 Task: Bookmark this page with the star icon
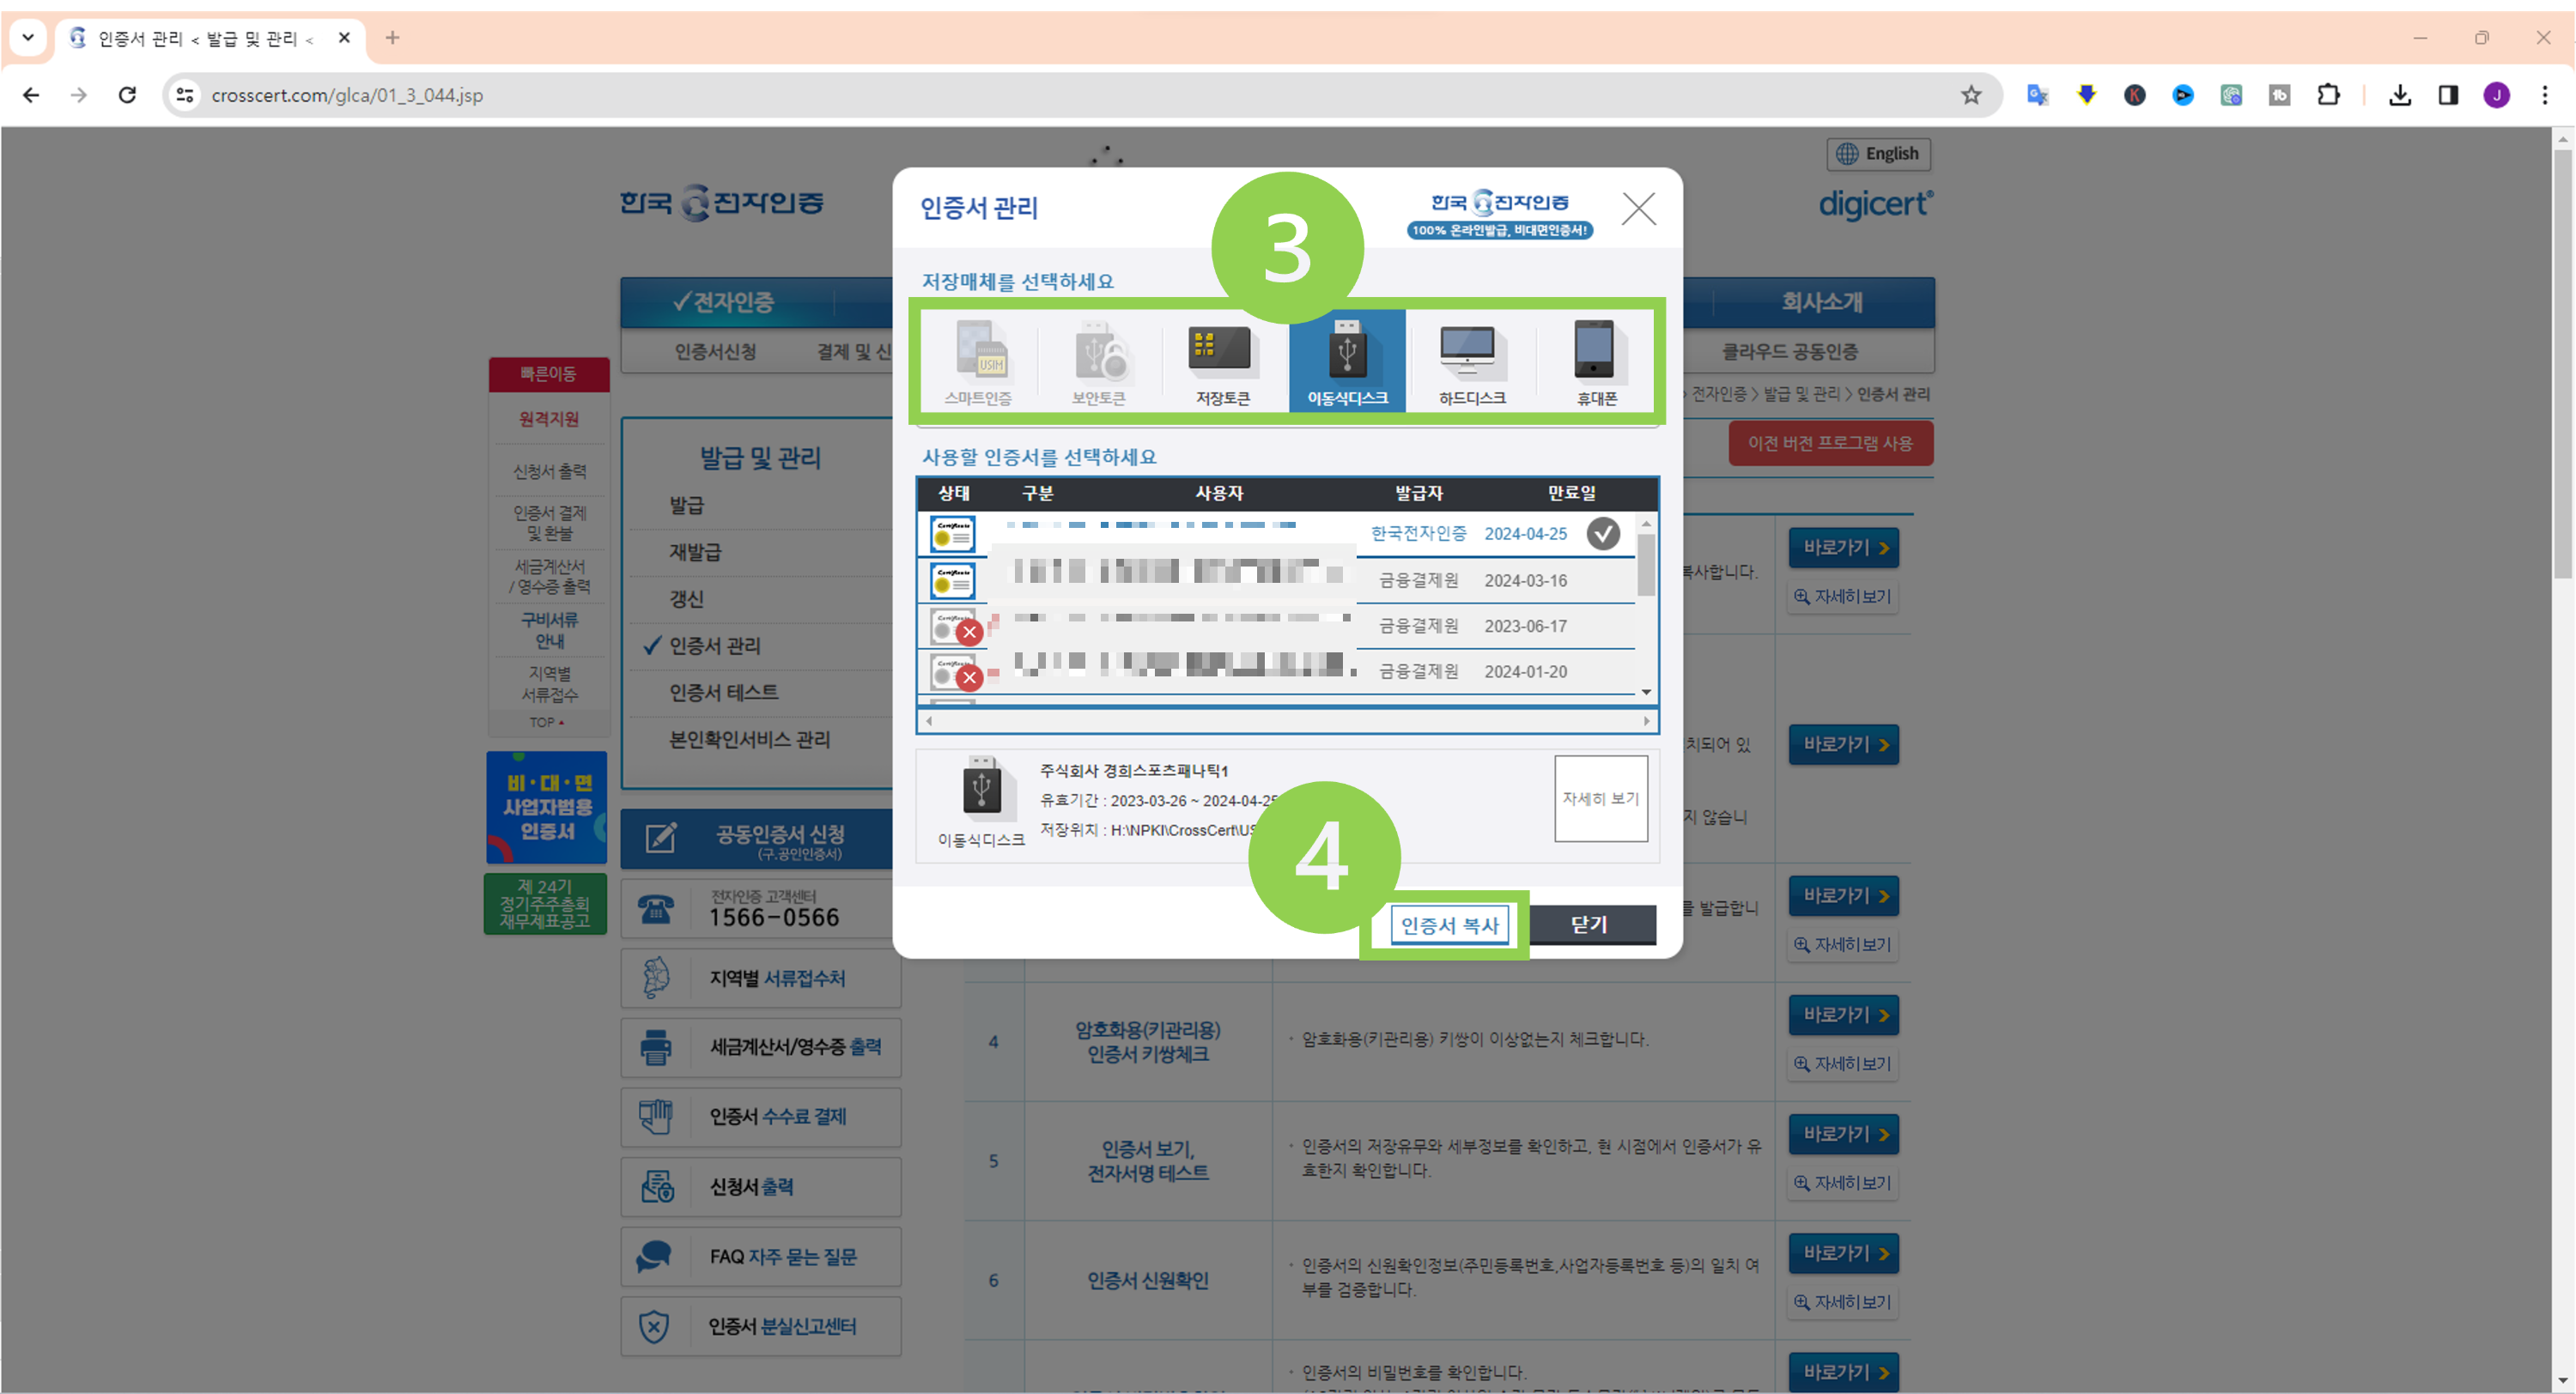coord(1970,95)
